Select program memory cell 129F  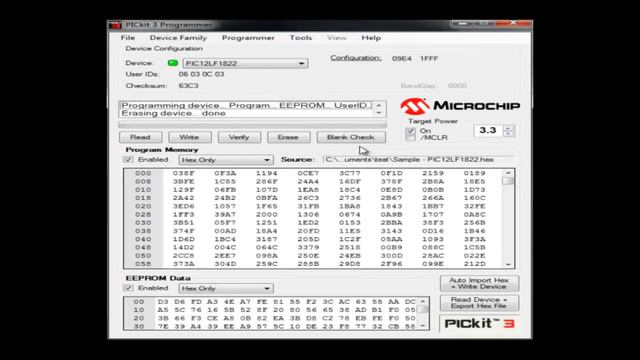tap(184, 190)
